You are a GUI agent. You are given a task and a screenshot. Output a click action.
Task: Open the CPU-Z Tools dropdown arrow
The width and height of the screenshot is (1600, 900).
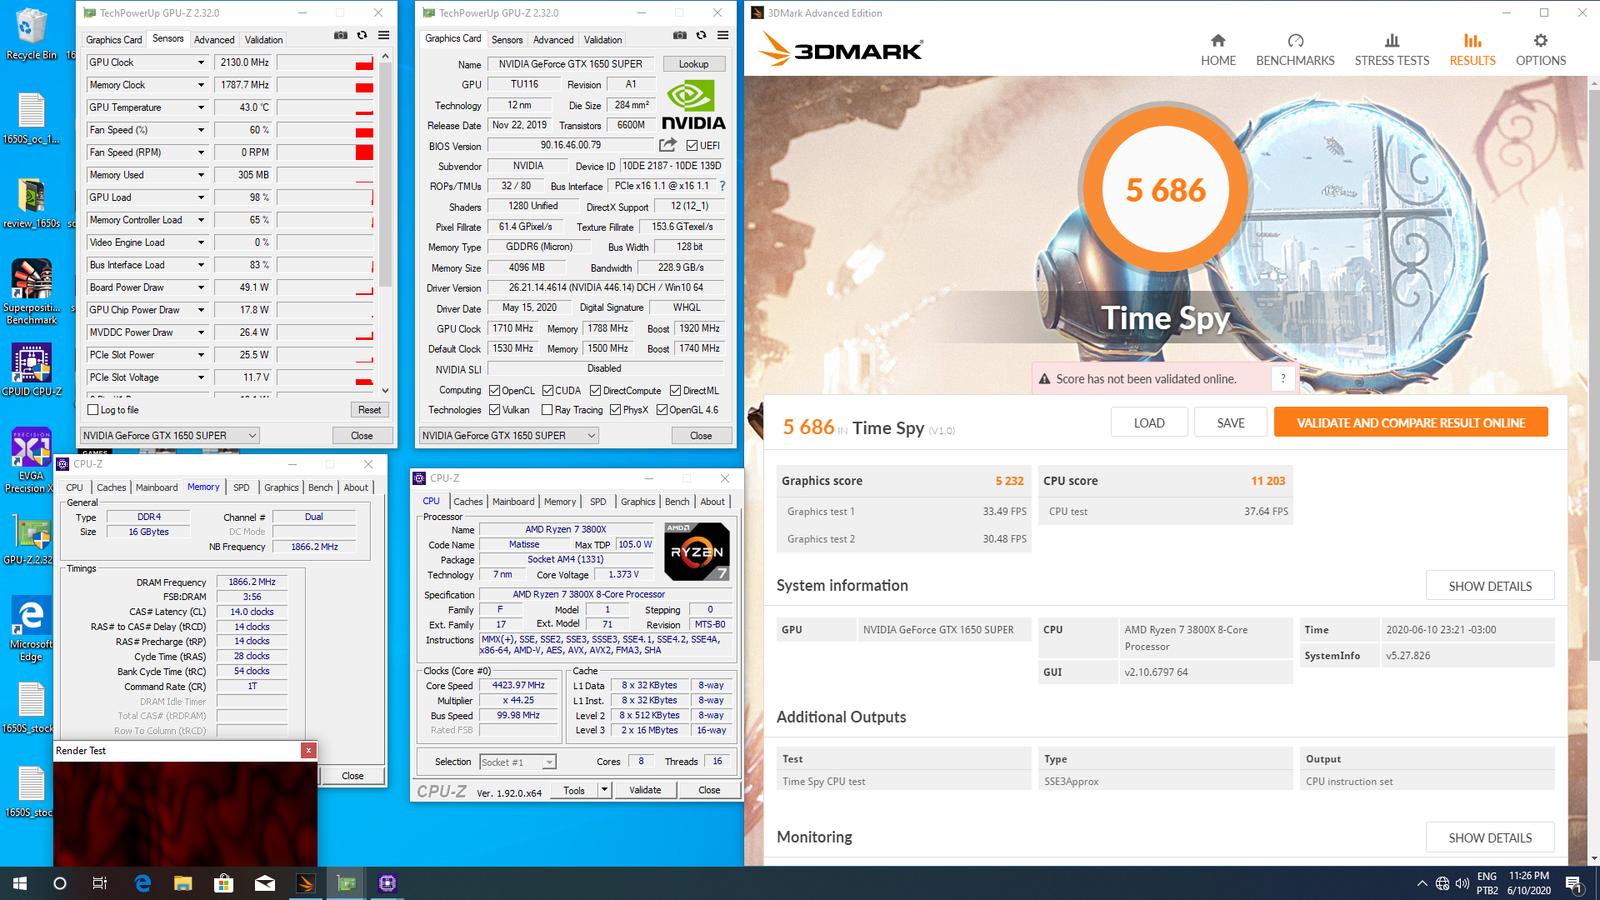click(604, 790)
